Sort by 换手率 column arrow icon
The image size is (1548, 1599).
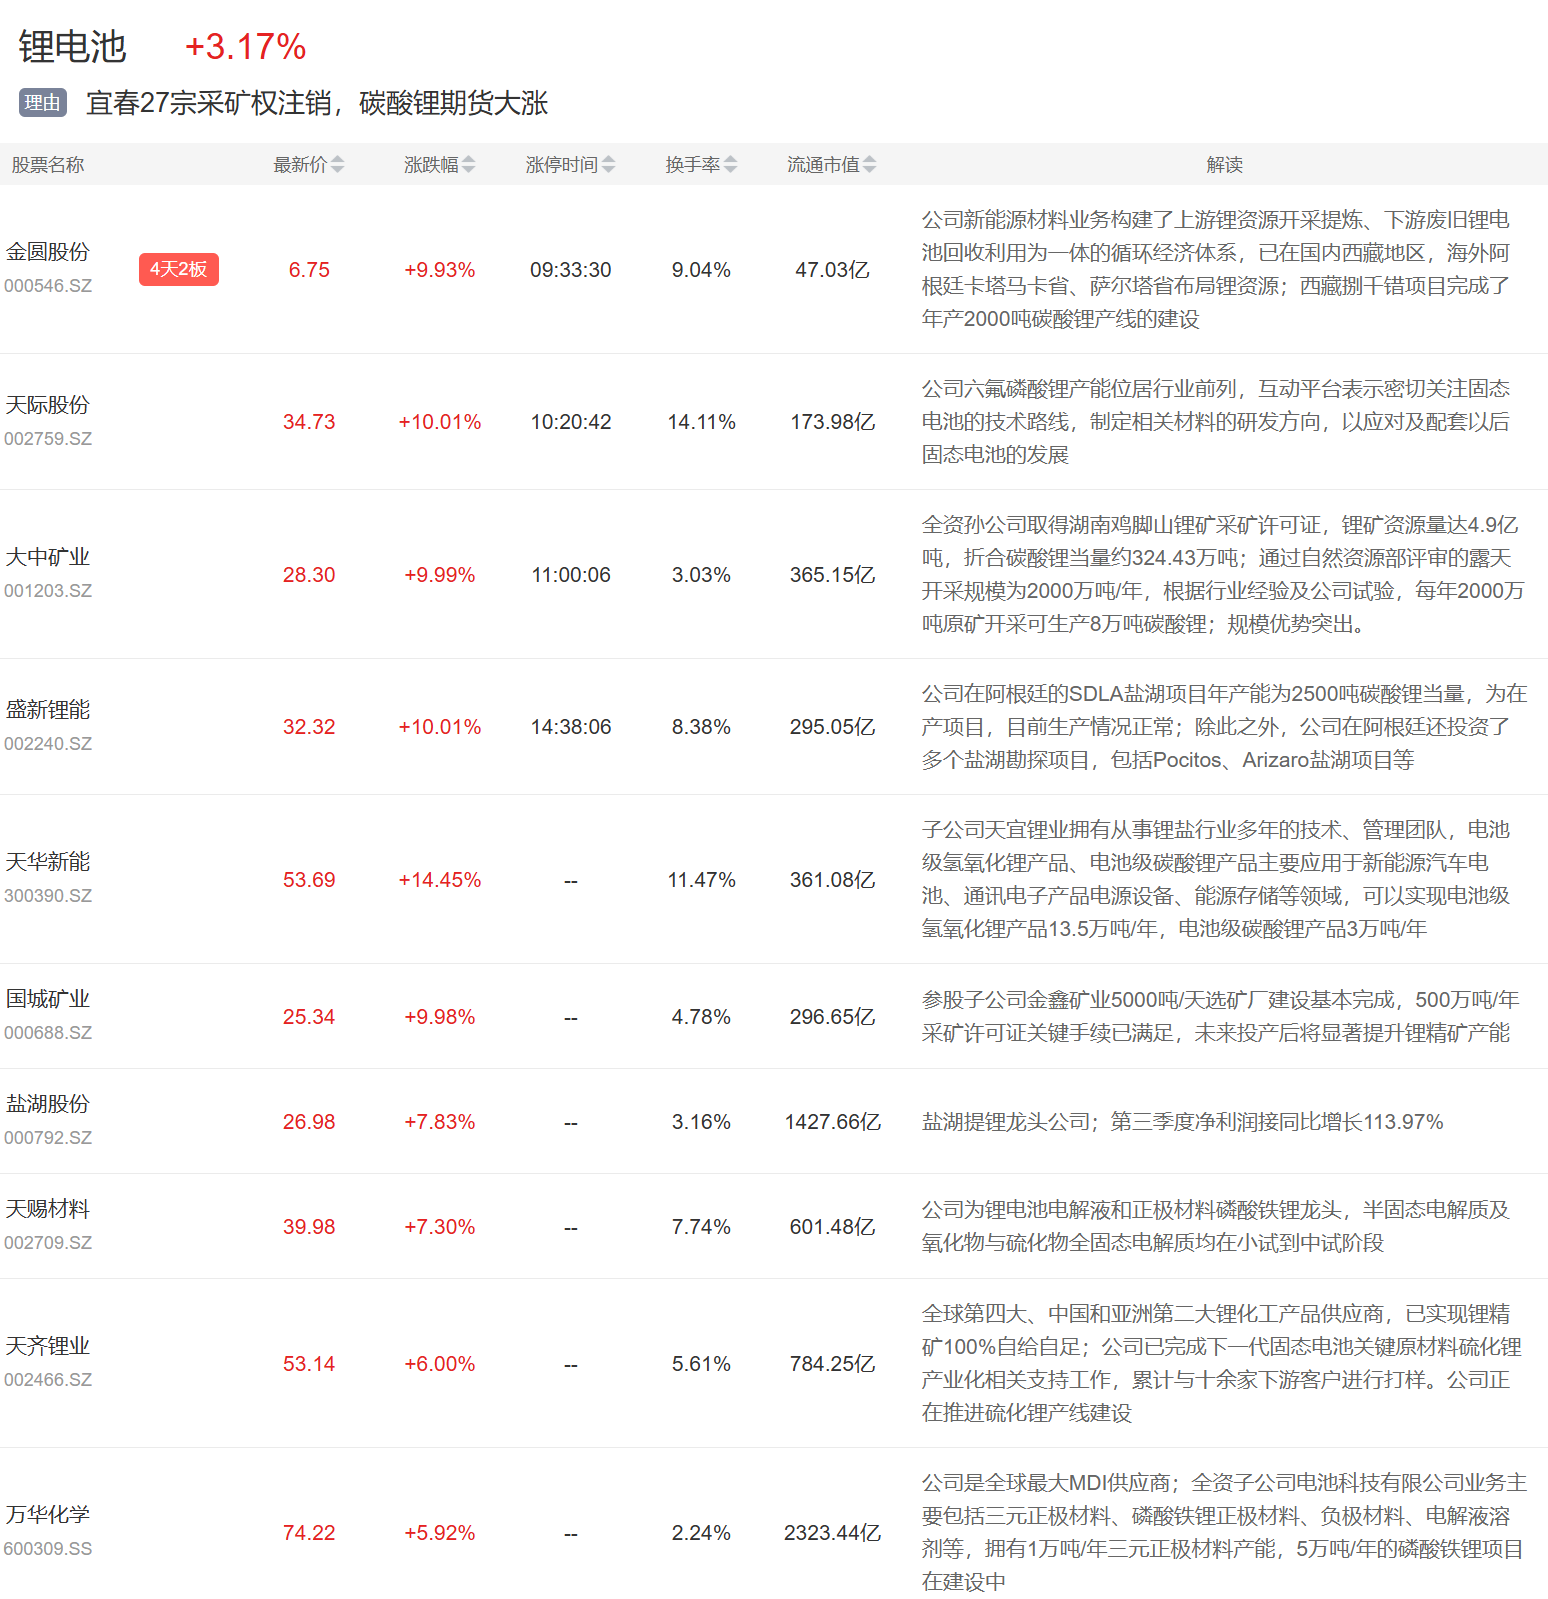point(730,165)
